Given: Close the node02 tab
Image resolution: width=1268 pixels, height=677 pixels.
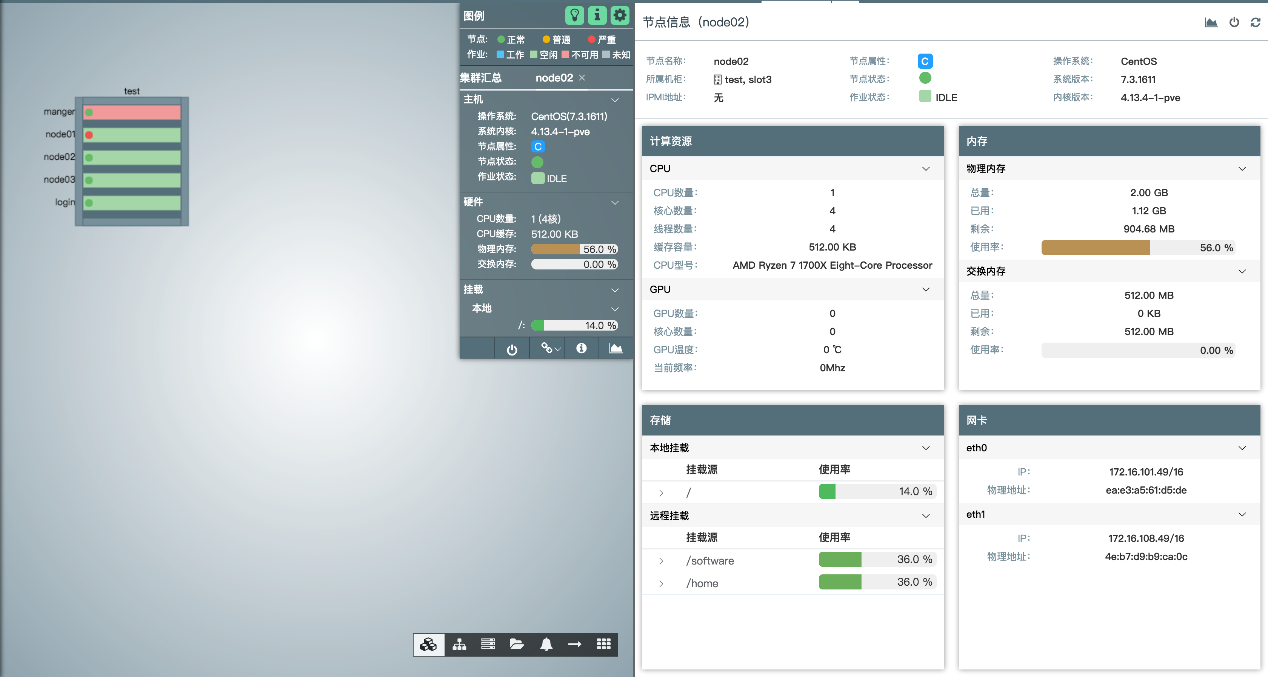Looking at the screenshot, I should [x=582, y=77].
